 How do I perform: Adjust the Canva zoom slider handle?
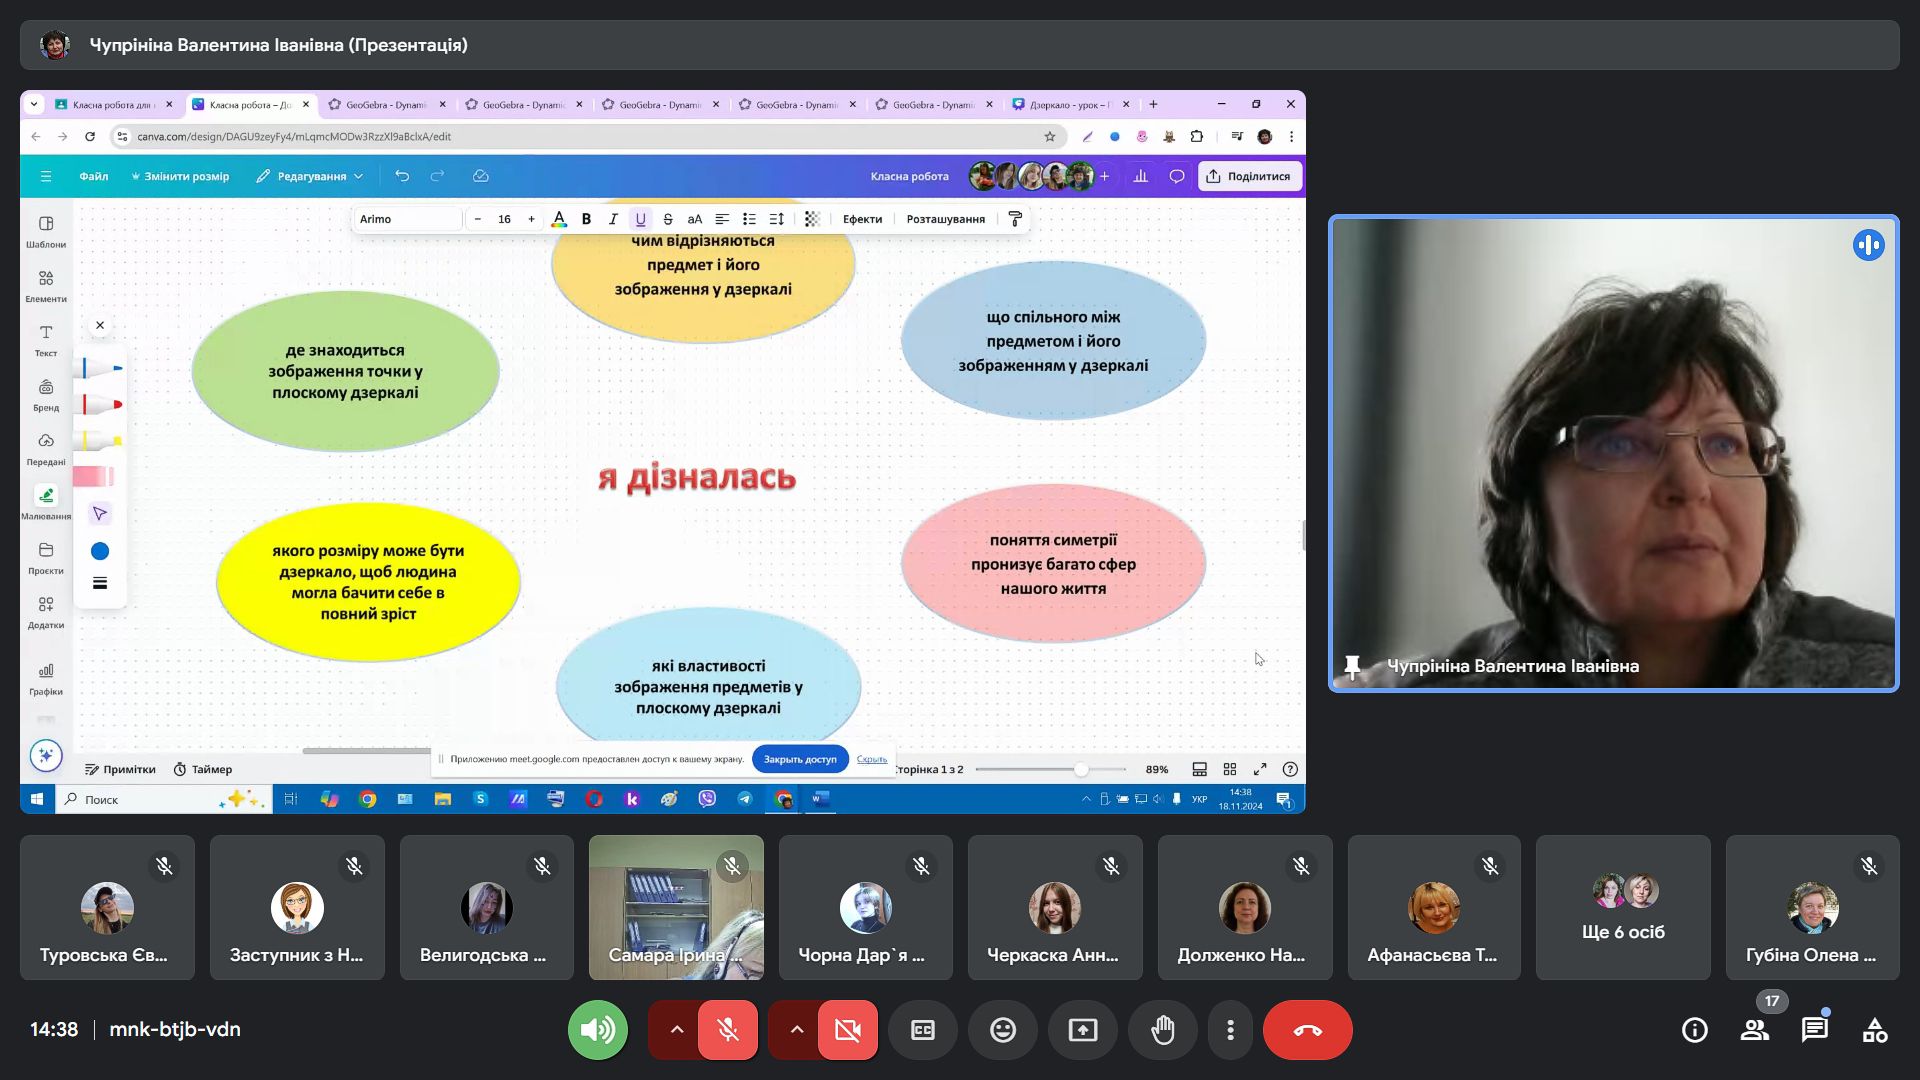pyautogui.click(x=1081, y=769)
